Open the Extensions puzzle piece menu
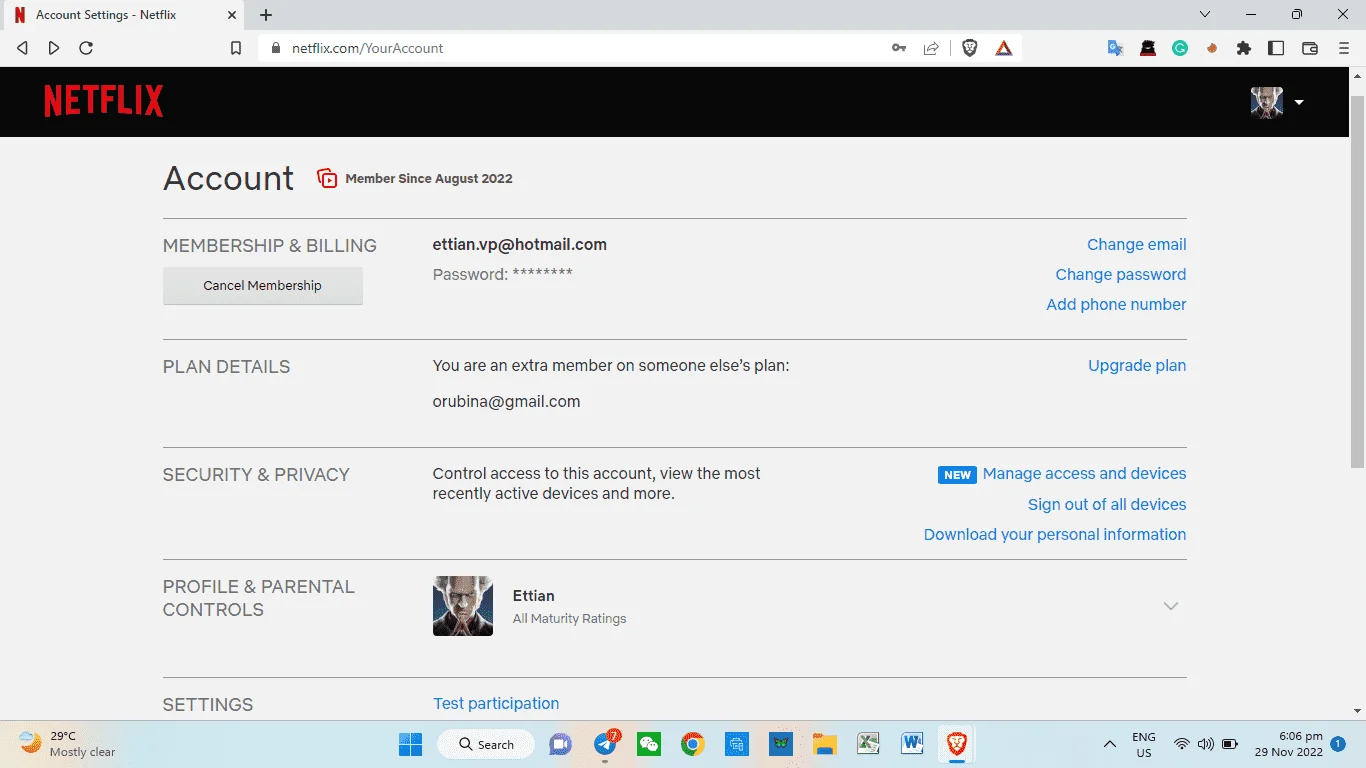 [1244, 48]
